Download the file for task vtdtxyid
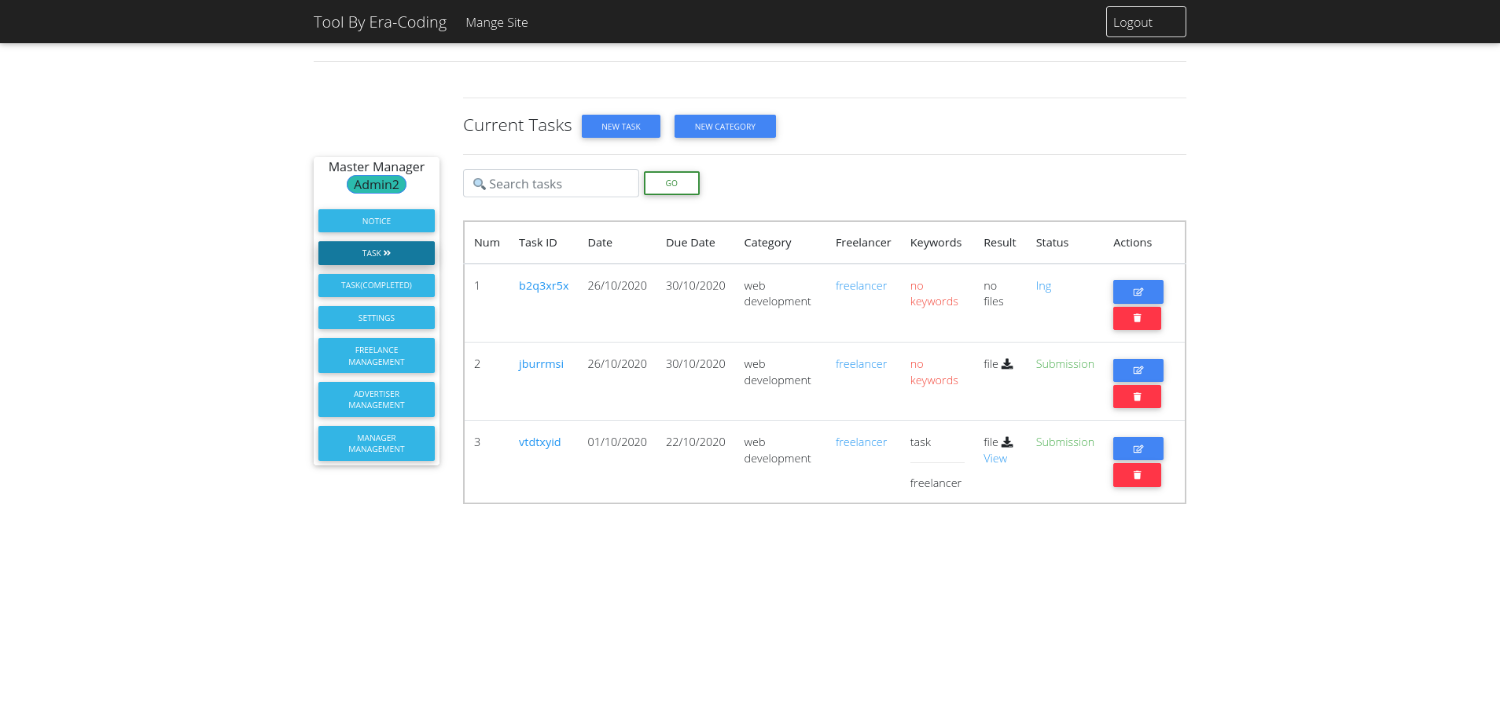This screenshot has height=720, width=1500. click(1007, 442)
